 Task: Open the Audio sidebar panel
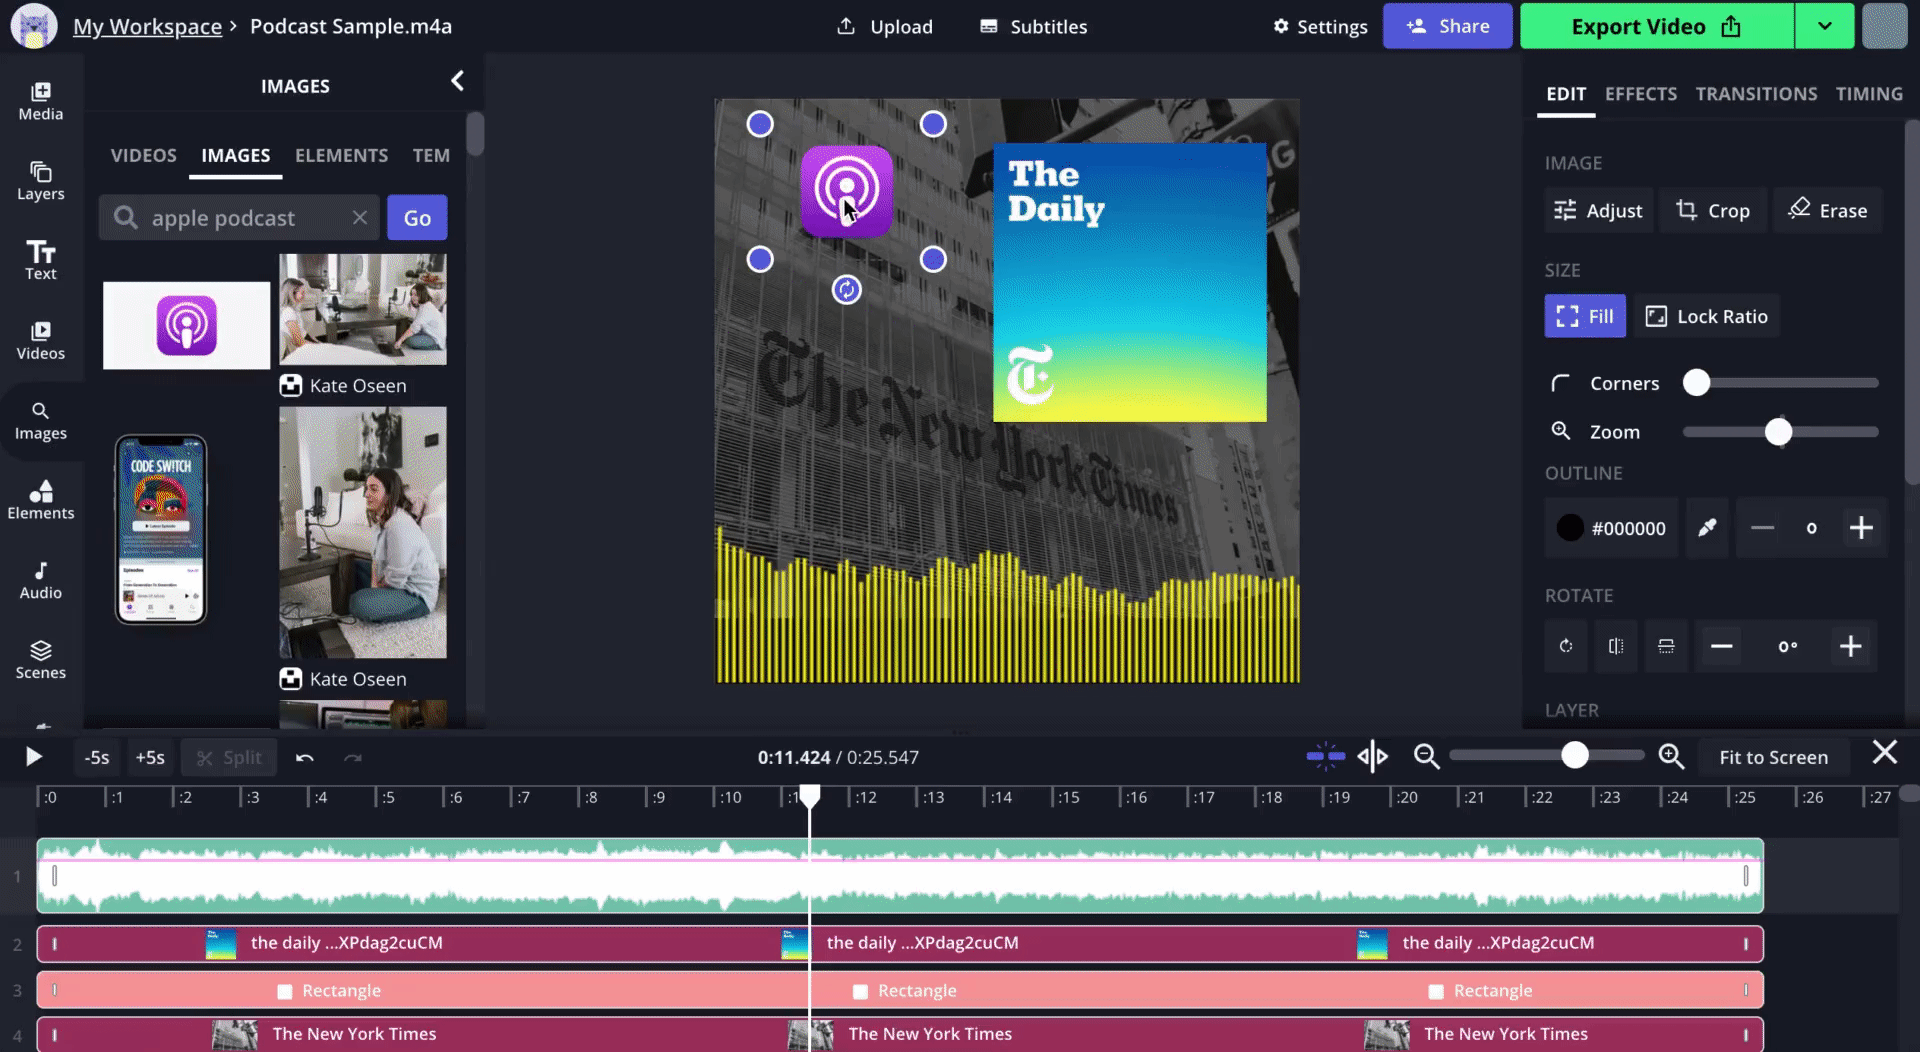(x=40, y=580)
